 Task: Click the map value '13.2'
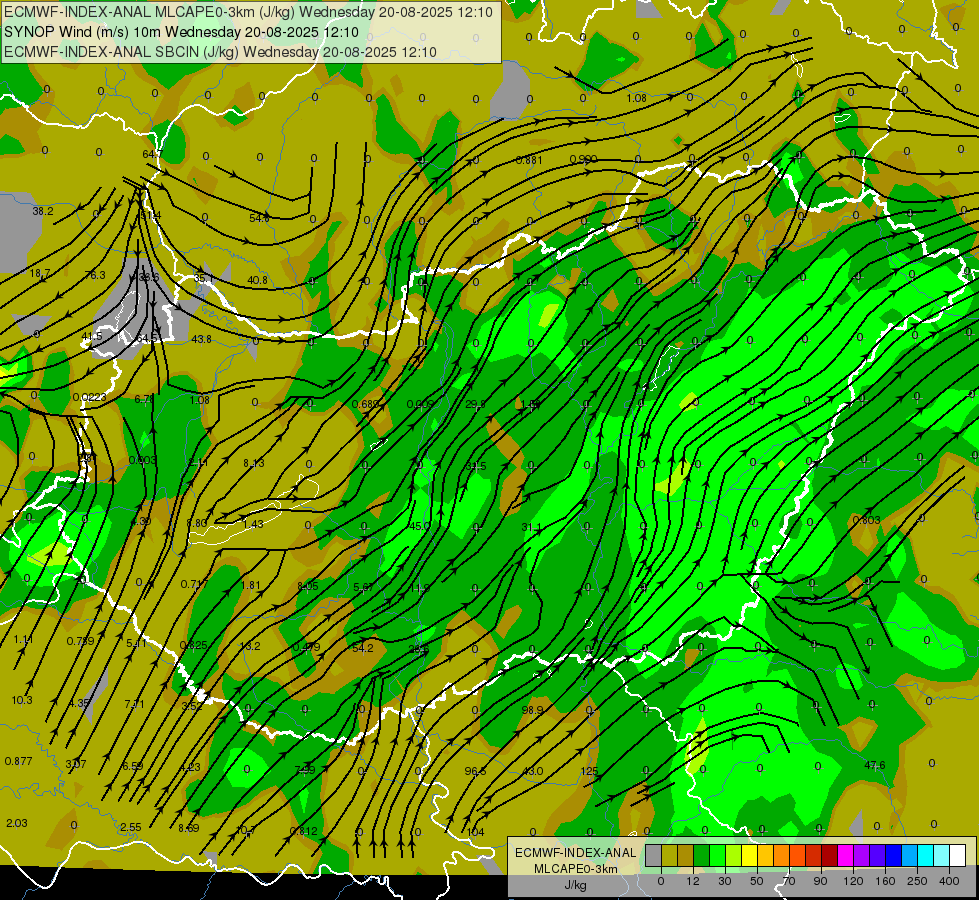click(250, 646)
